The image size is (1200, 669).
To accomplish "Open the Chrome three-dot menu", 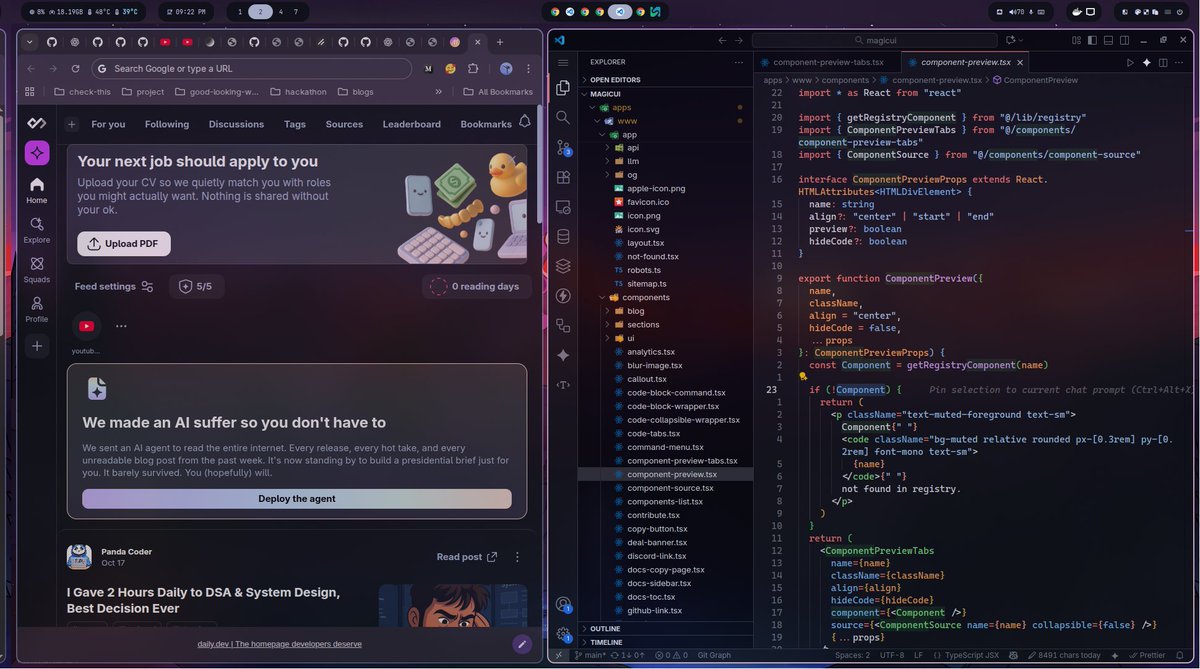I will pyautogui.click(x=527, y=68).
